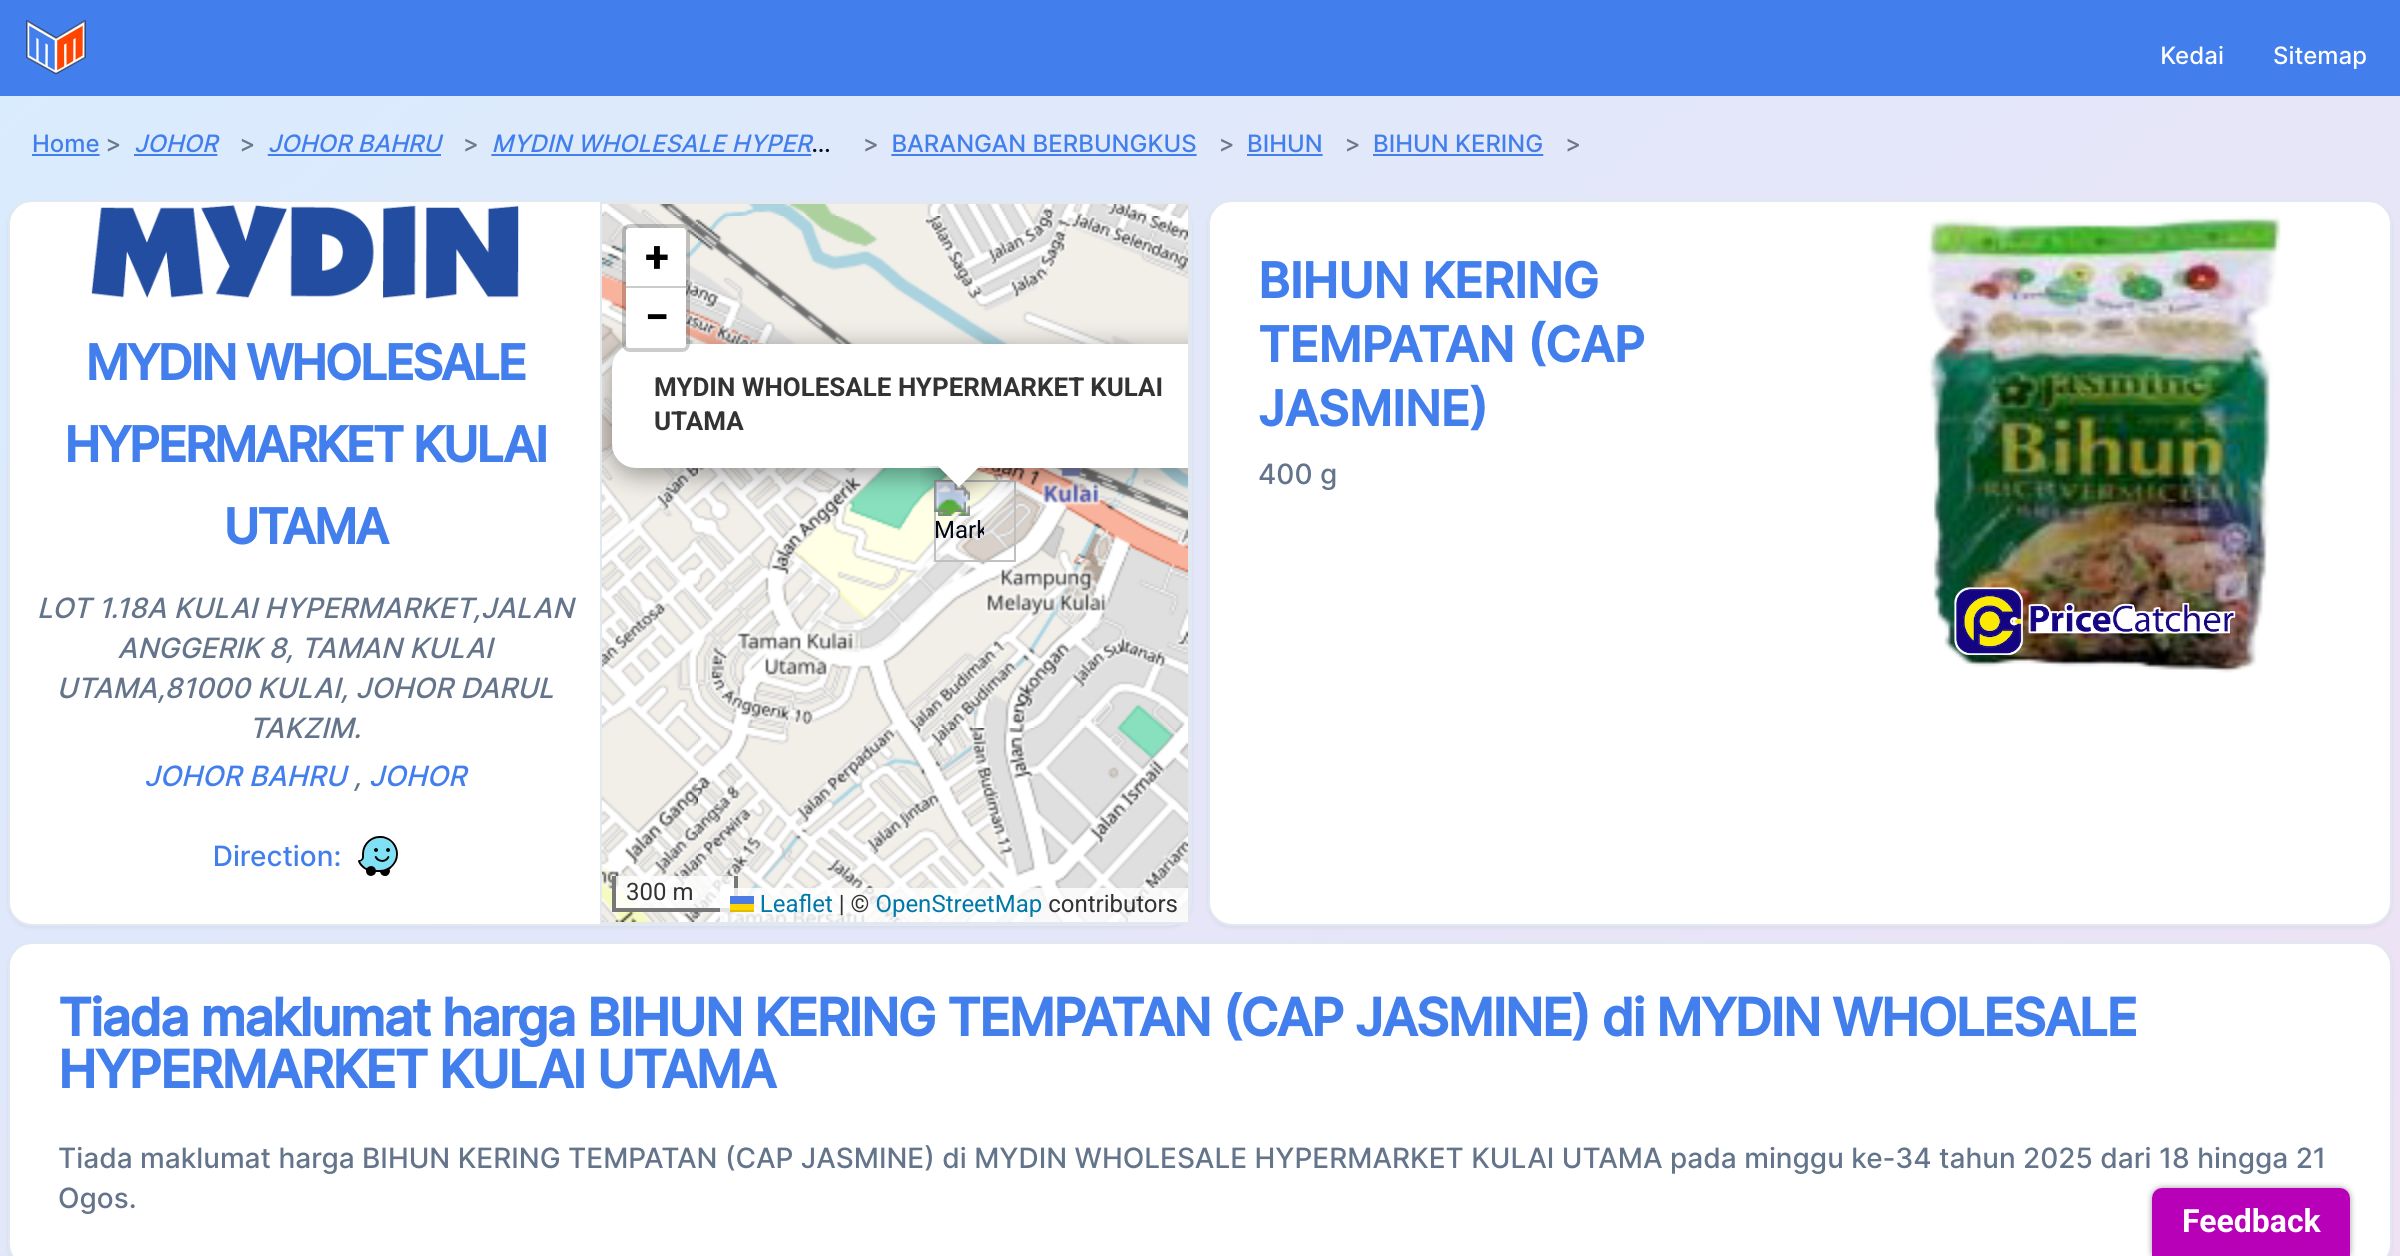Click the map popup store name
Viewport: 2400px width, 1256px height.
click(908, 404)
